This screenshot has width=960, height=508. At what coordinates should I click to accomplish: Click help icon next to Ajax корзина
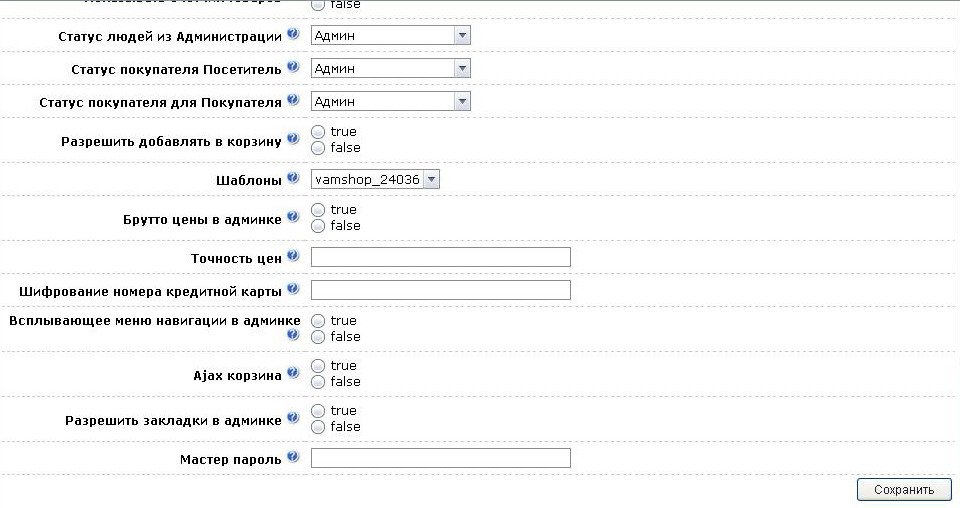pyautogui.click(x=293, y=372)
